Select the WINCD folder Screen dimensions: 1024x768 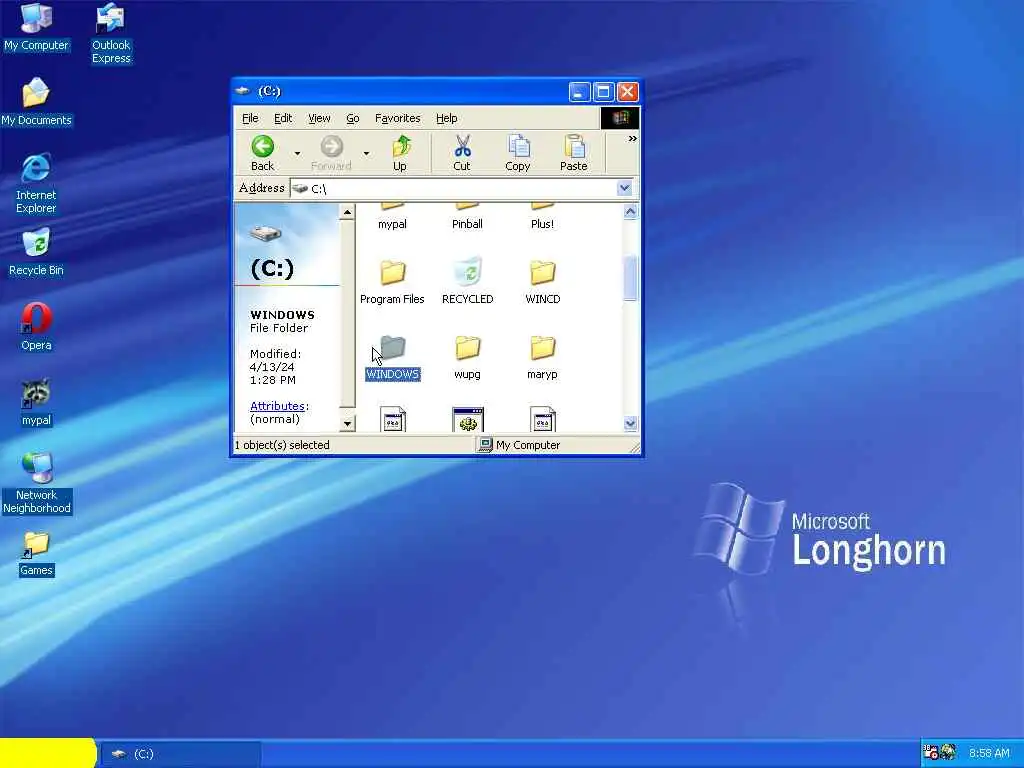(x=543, y=282)
